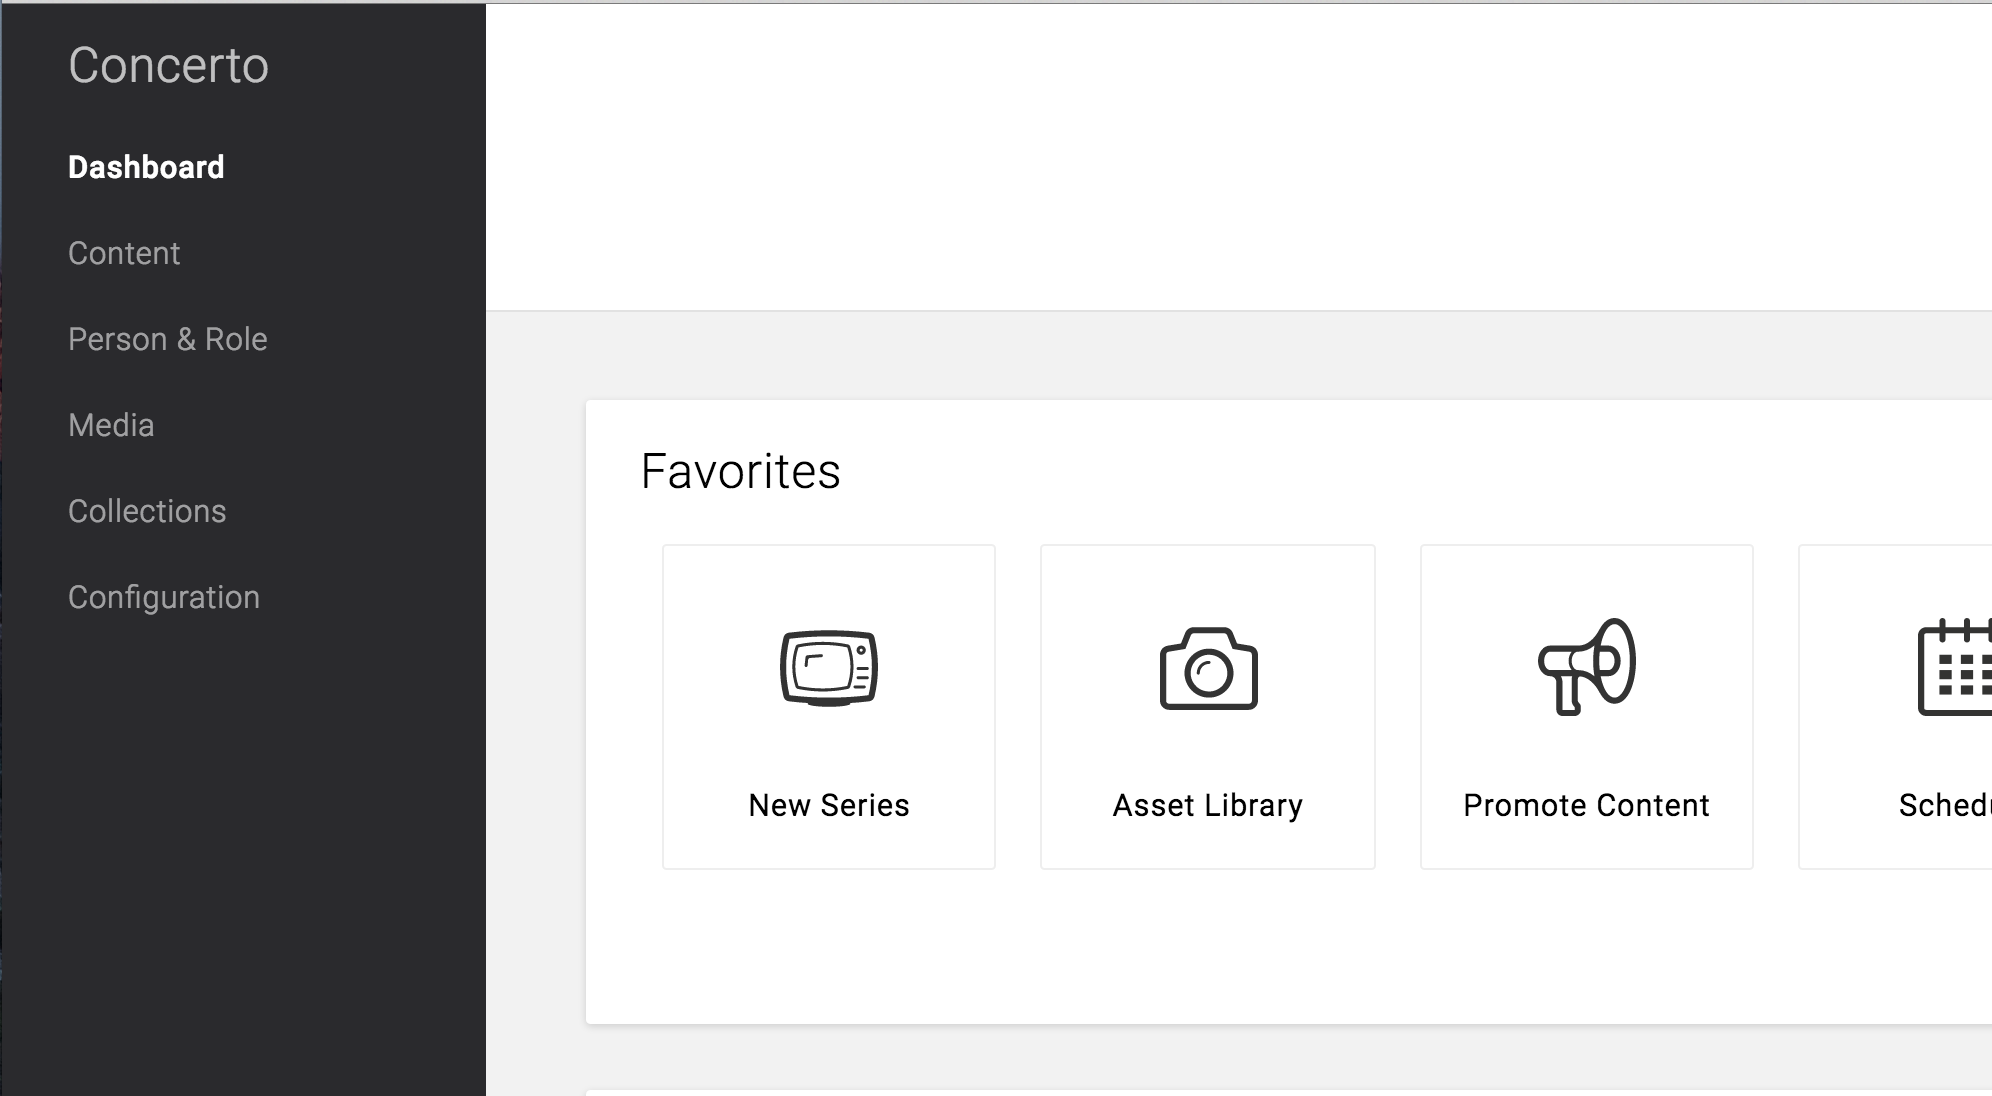Click the partially visible Schedule label
This screenshot has width=1992, height=1096.
coord(1944,805)
